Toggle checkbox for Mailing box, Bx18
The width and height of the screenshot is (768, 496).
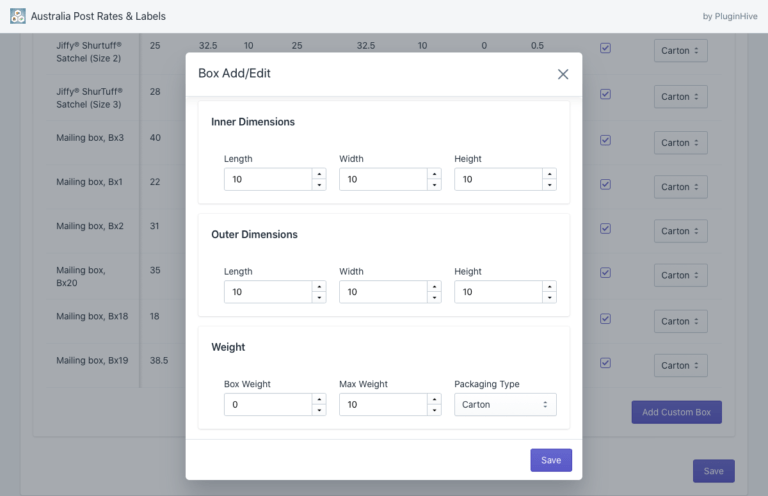[605, 319]
